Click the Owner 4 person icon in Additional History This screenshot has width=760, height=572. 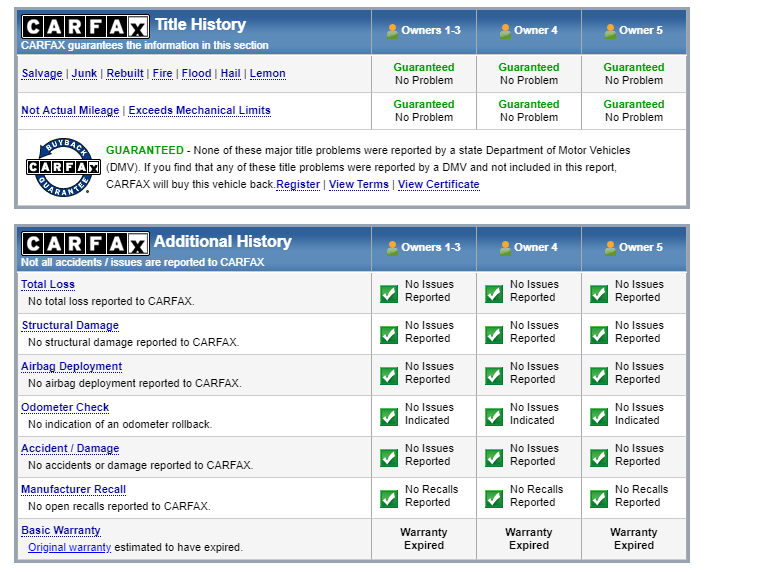coord(505,248)
